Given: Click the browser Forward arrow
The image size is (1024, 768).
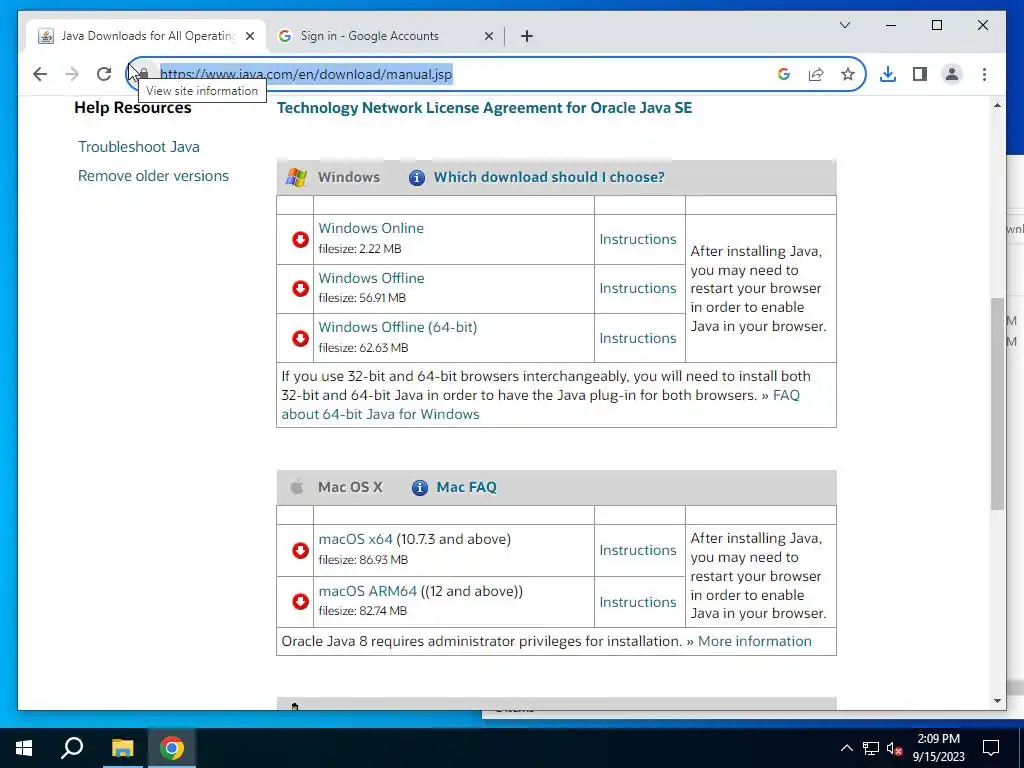Looking at the screenshot, I should coord(72,74).
